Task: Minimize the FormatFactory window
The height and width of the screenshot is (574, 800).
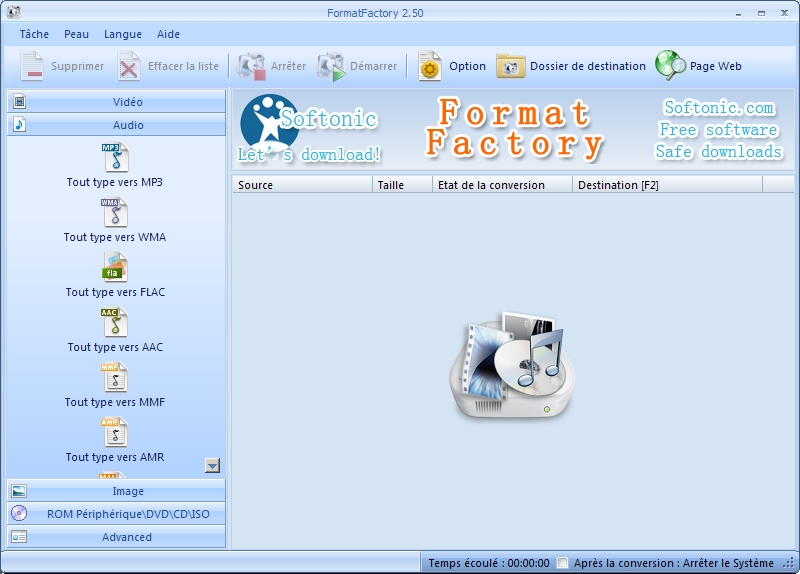Action: click(738, 14)
